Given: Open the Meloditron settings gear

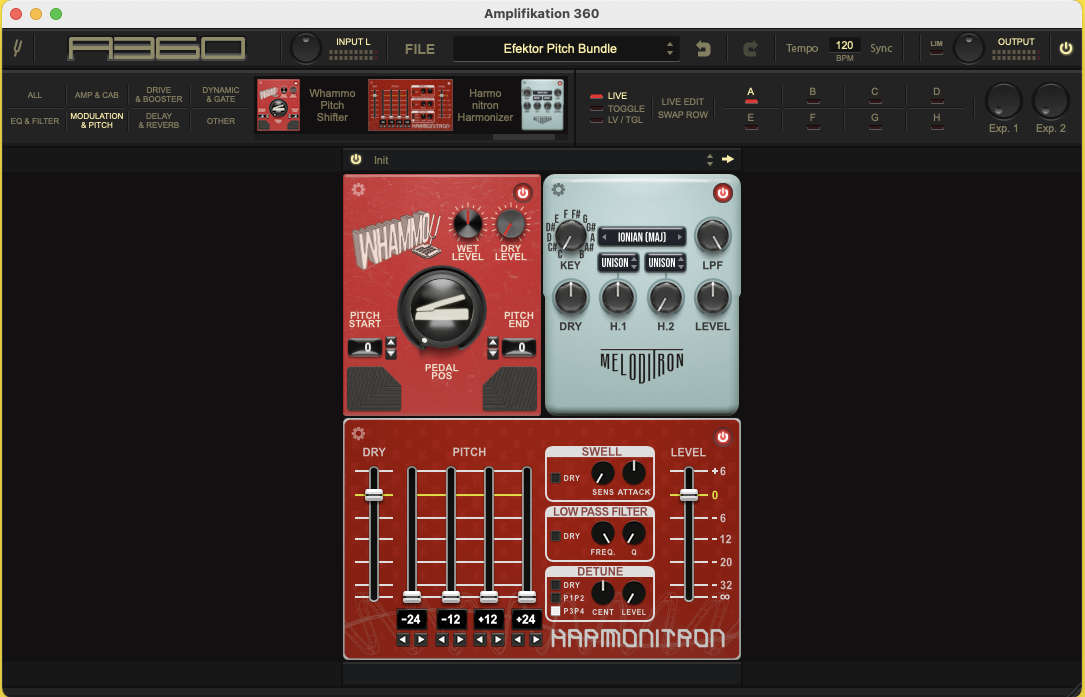Looking at the screenshot, I should coord(557,189).
